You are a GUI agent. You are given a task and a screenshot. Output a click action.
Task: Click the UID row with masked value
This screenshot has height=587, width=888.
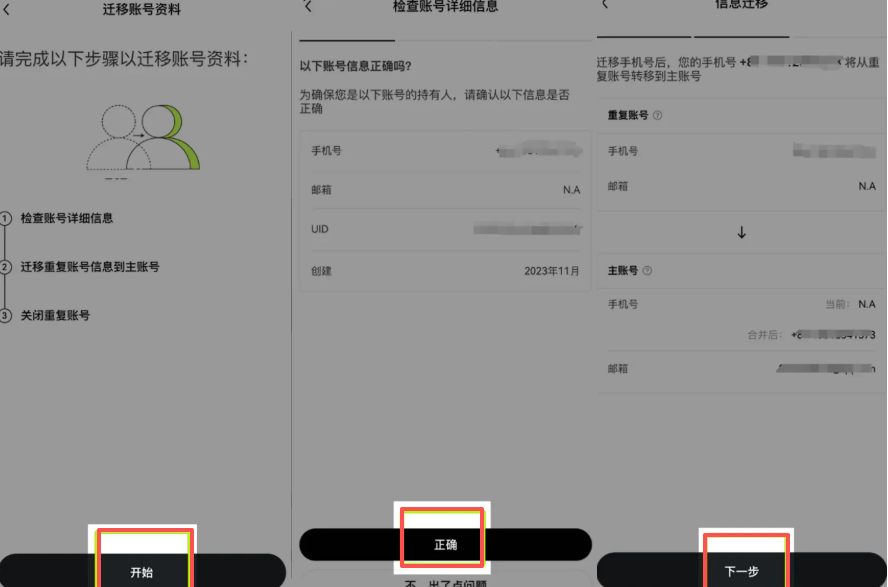coord(443,228)
